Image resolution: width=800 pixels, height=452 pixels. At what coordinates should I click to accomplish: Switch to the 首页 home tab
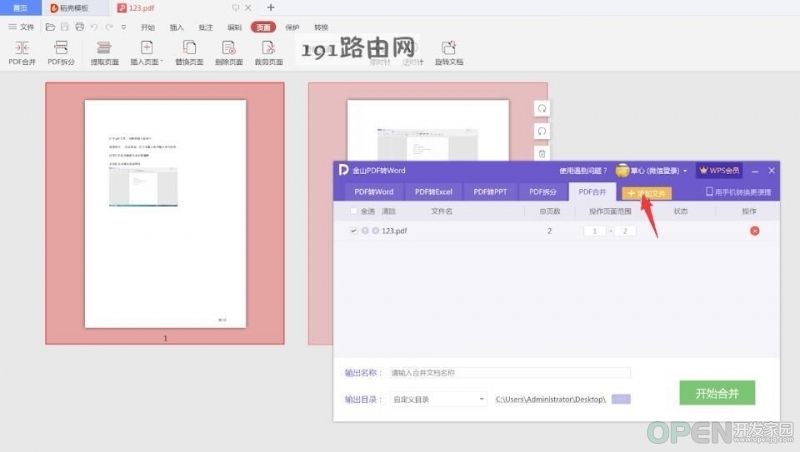tap(20, 8)
